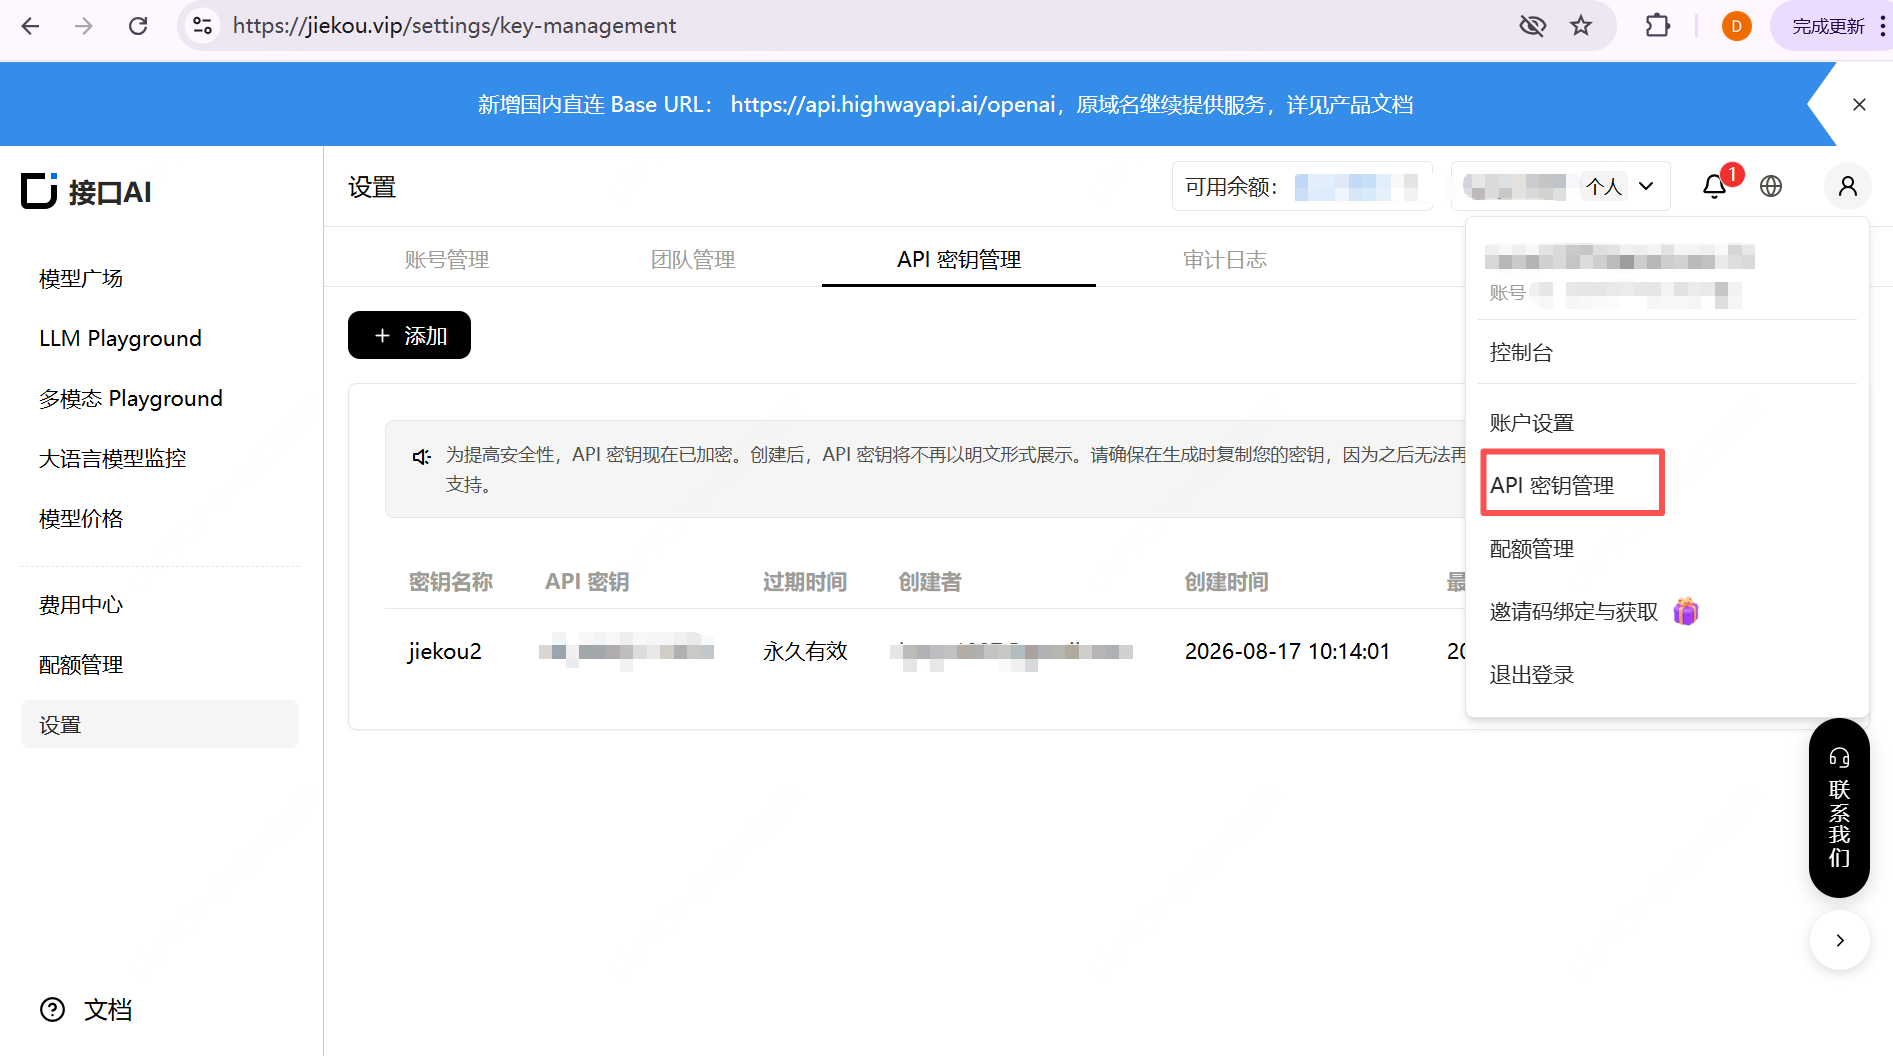Click the 创建者 column header
1893x1056 pixels.
coord(930,582)
